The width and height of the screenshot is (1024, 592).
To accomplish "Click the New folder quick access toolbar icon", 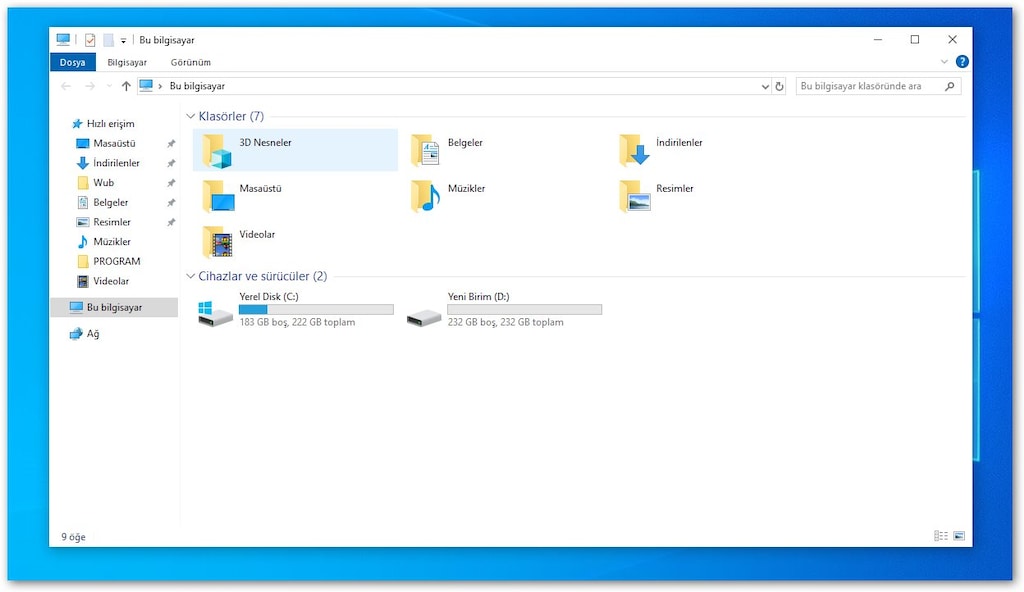I will pyautogui.click(x=108, y=40).
